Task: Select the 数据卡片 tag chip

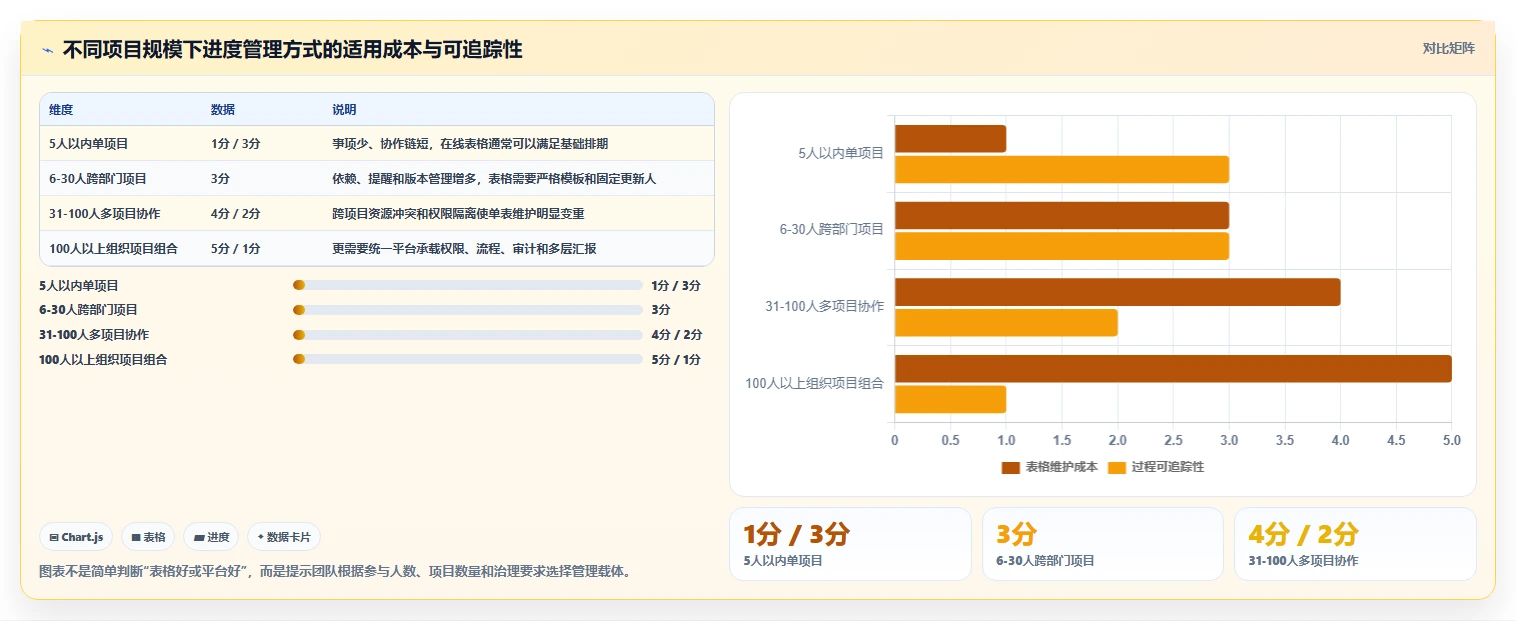Action: 284,537
